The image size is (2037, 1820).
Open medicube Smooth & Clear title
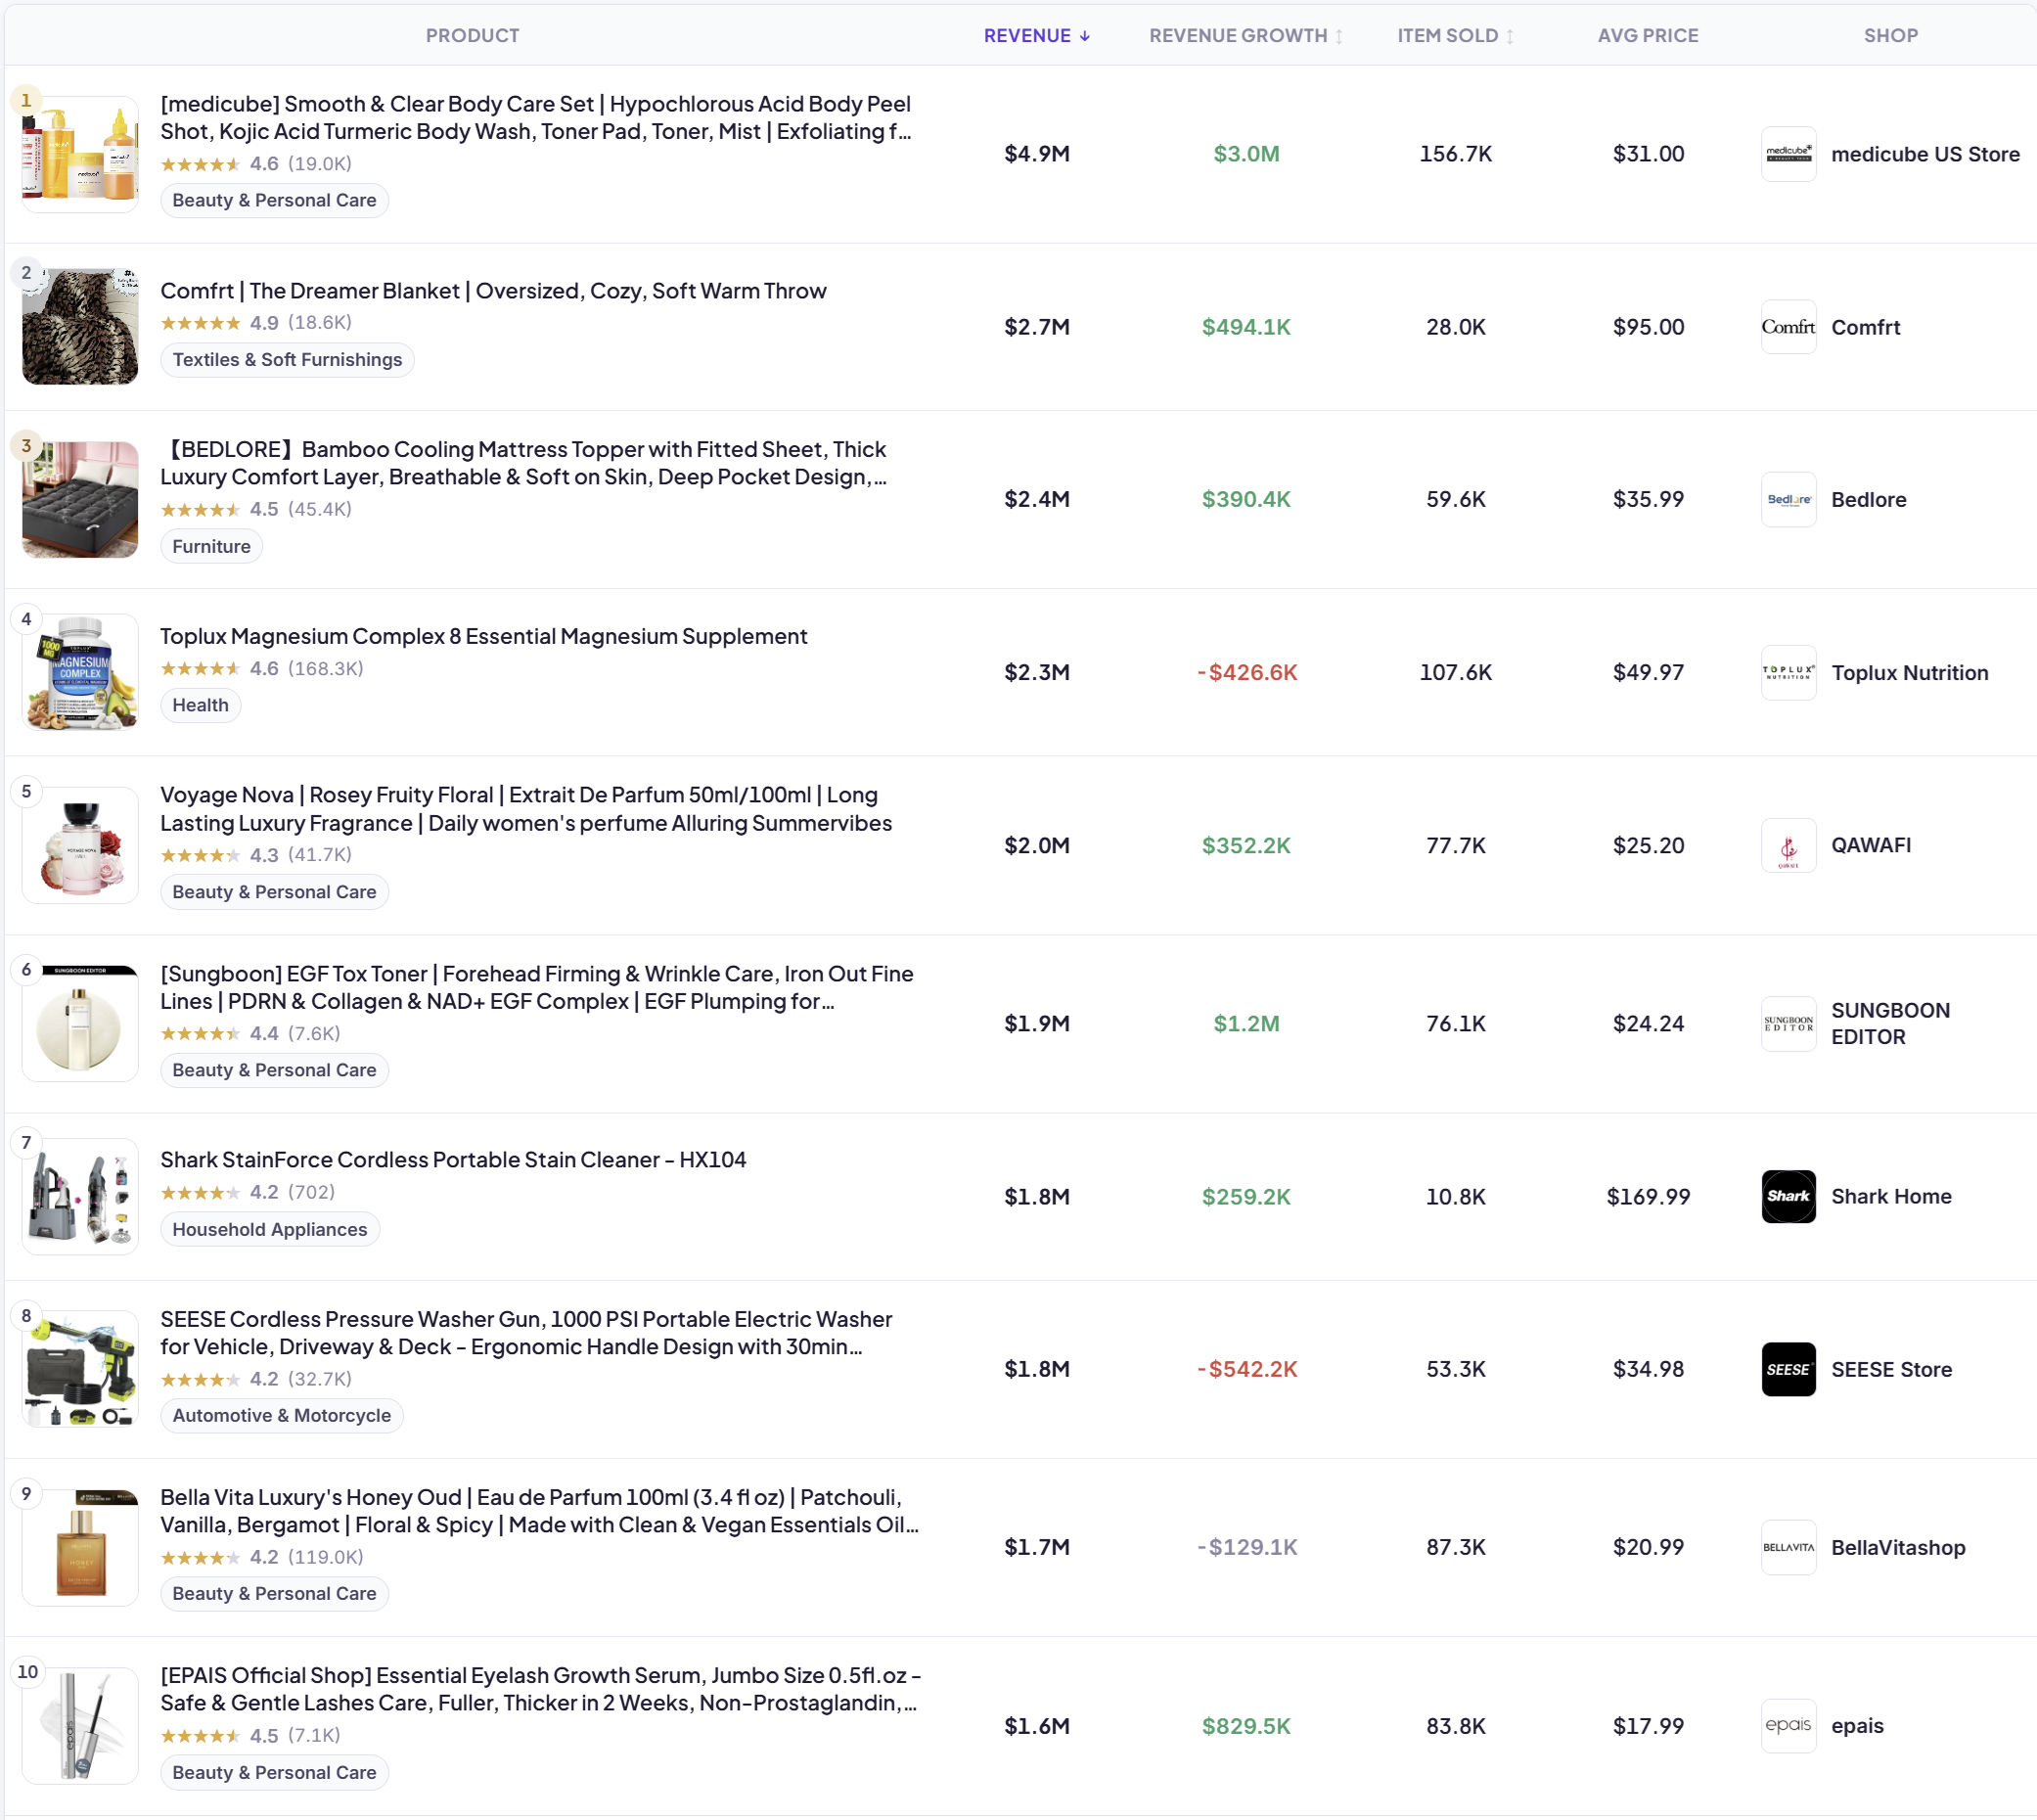(536, 118)
